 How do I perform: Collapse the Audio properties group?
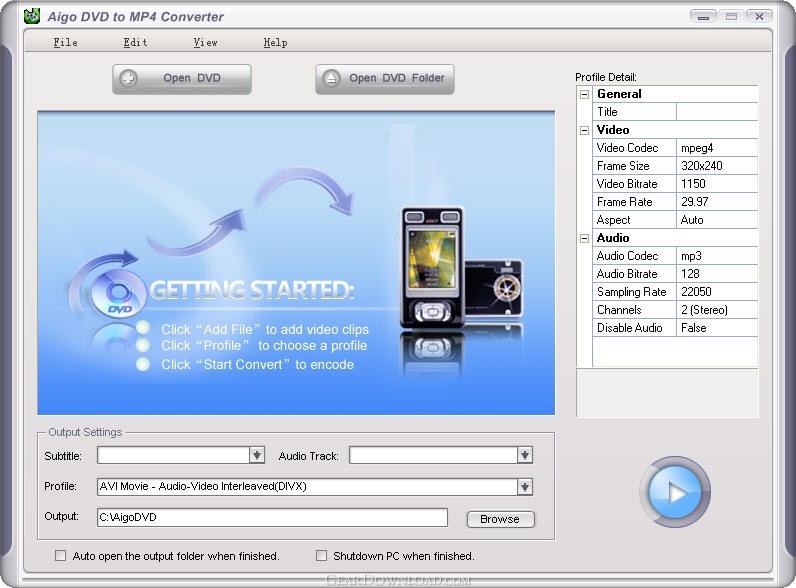585,238
